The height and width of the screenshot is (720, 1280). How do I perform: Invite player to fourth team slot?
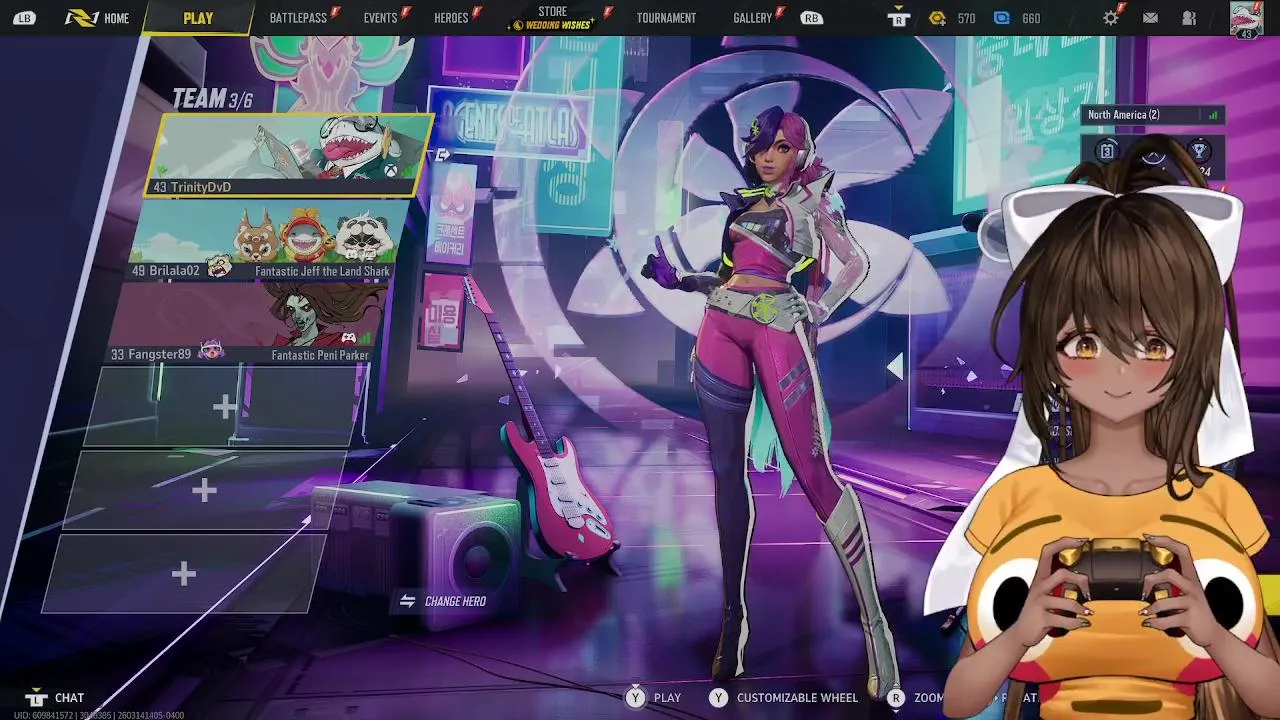(226, 406)
